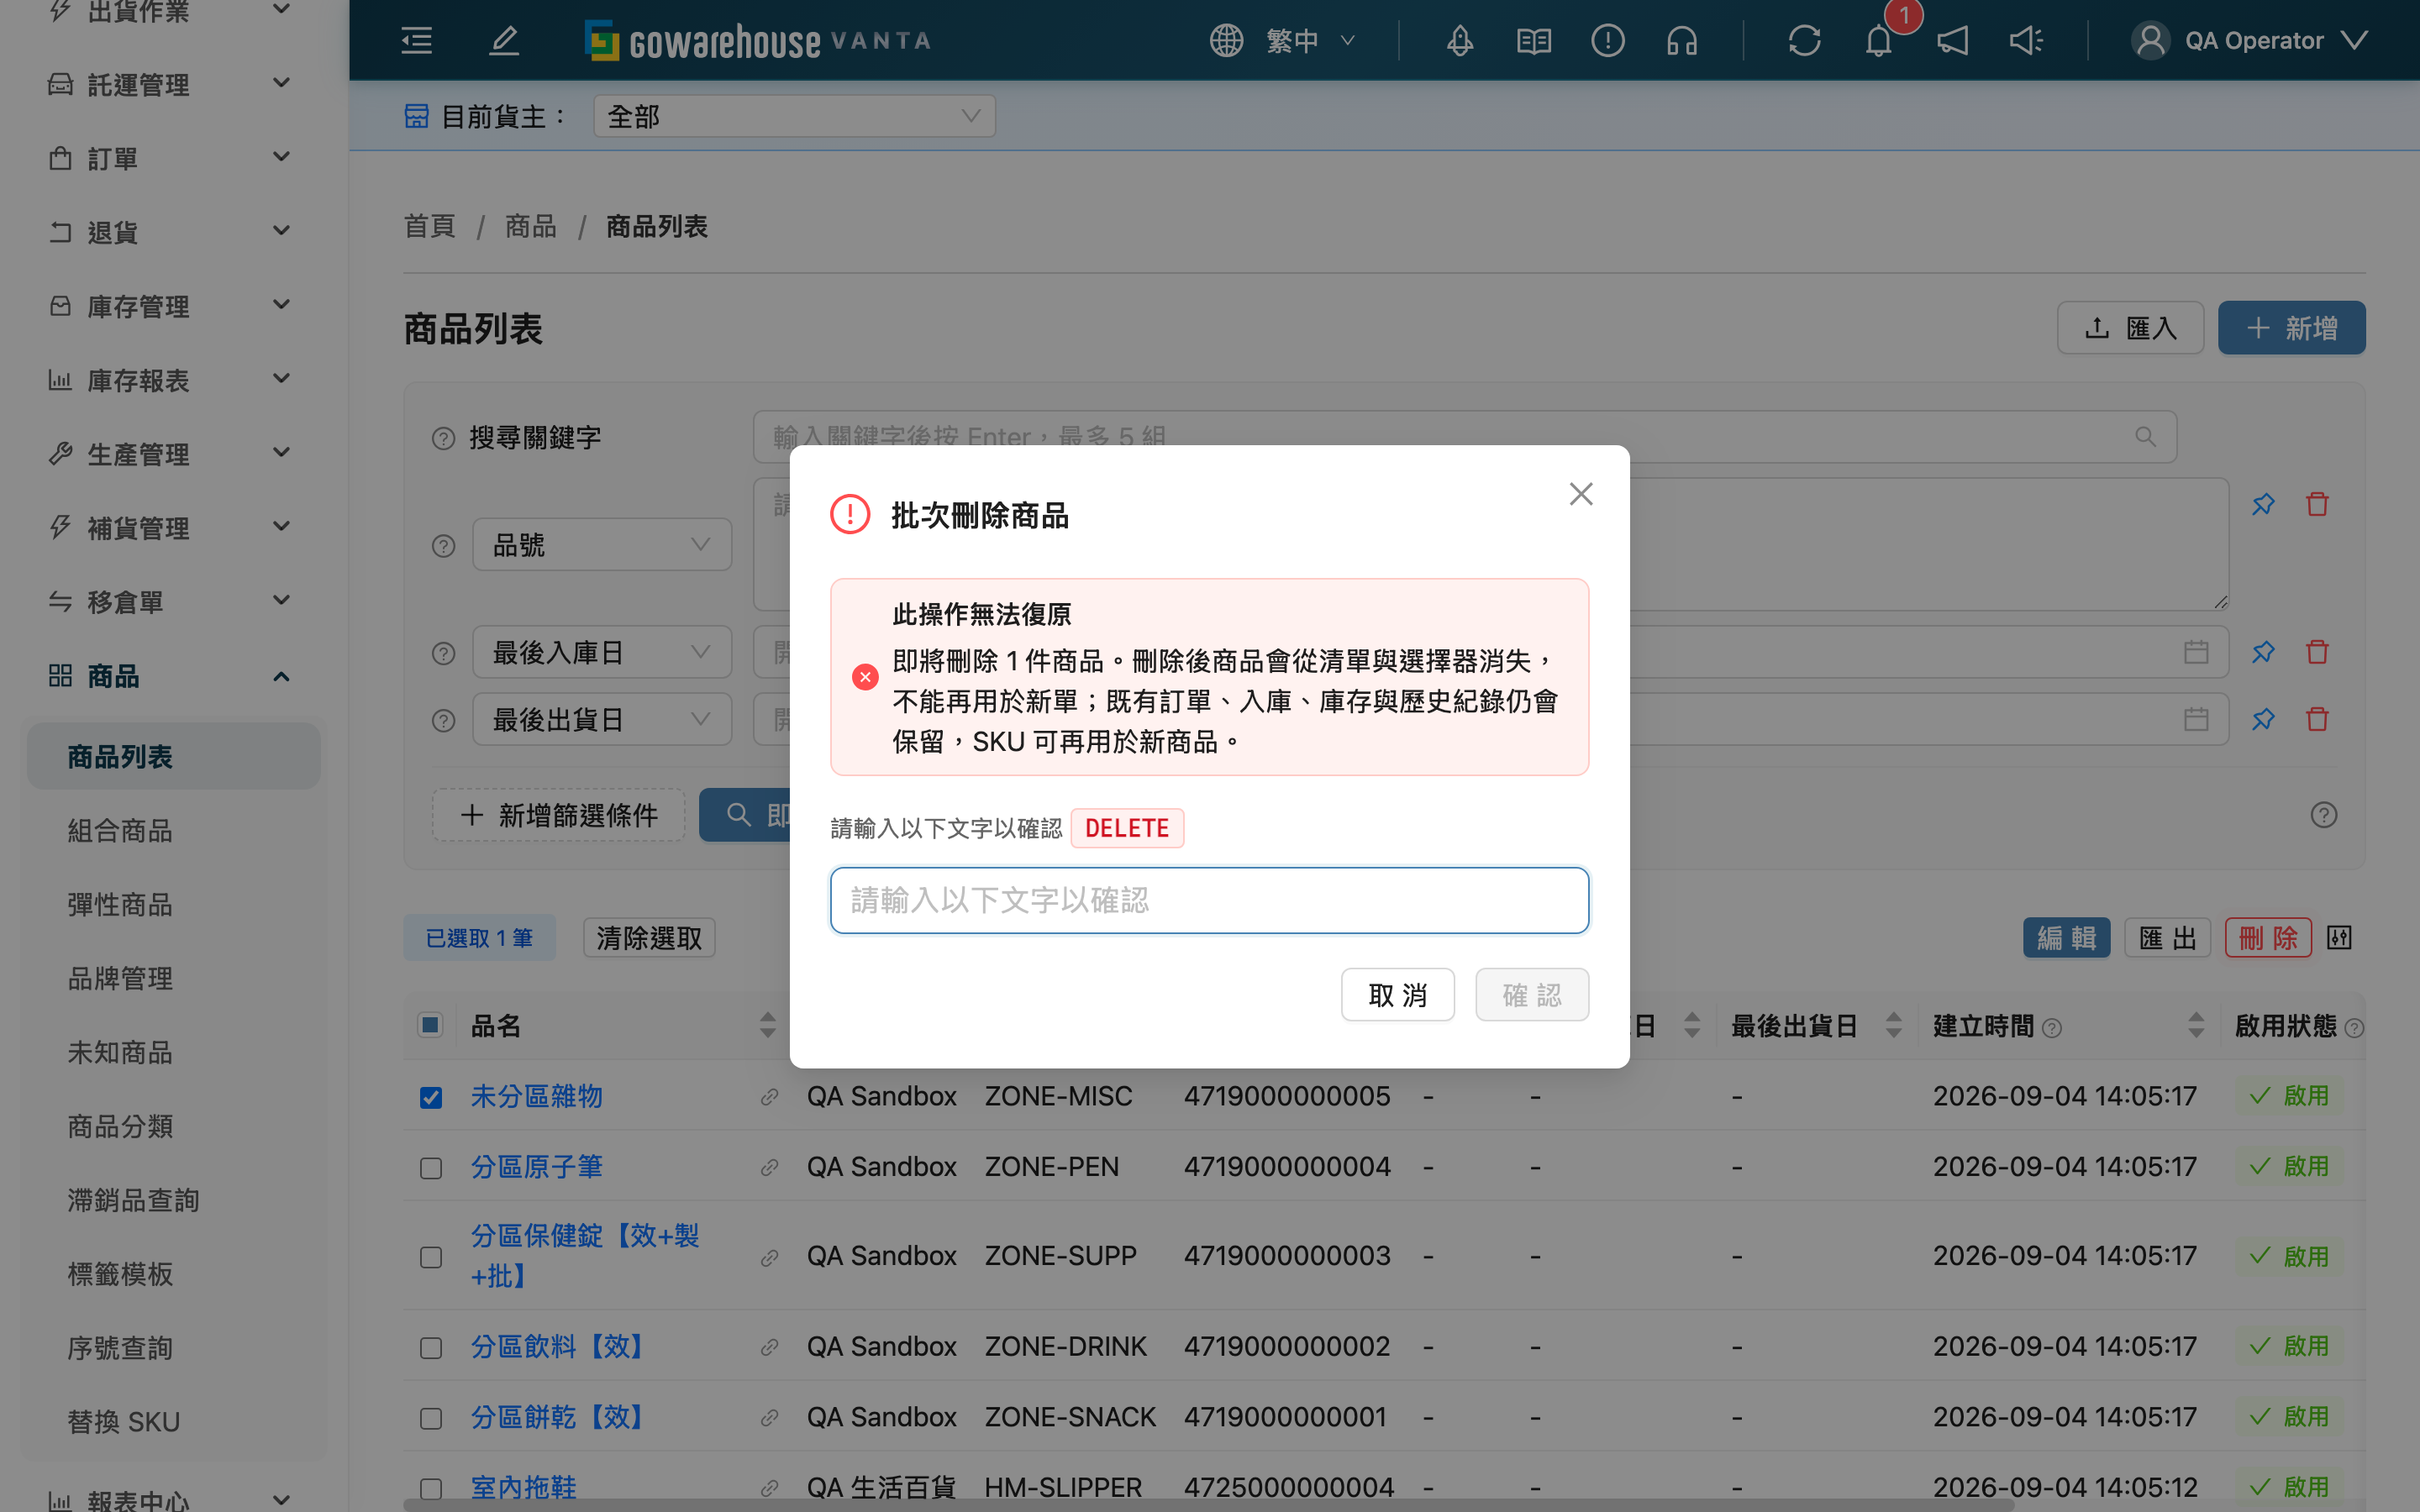Screen dimensions: 2420x1512
Task: Select 替換 SKU in the sidebar
Action: coord(124,1422)
